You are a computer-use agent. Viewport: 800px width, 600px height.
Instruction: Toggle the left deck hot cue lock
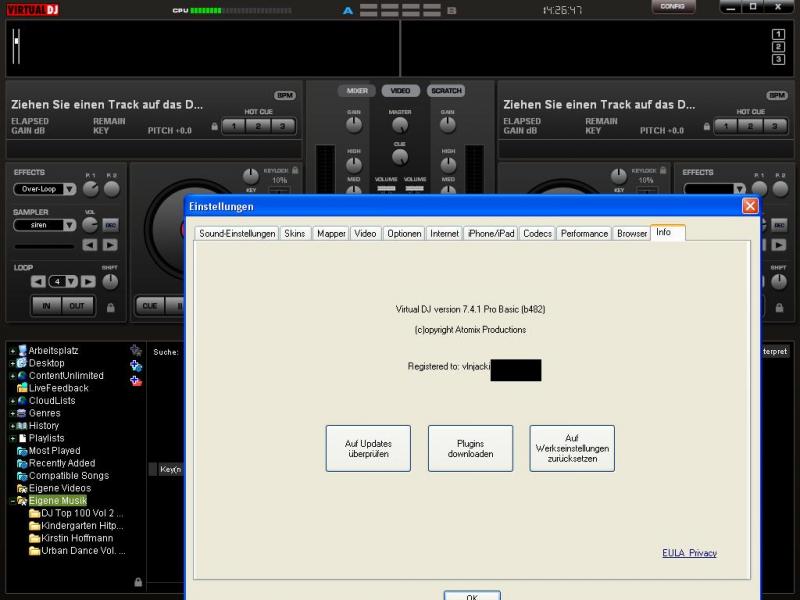(214, 127)
